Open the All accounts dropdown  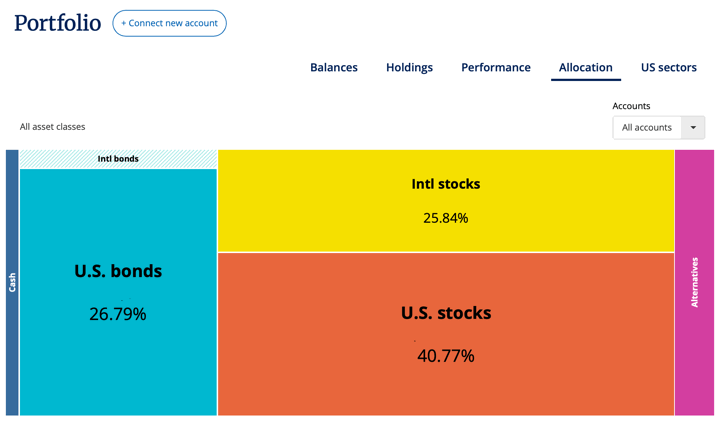(647, 127)
